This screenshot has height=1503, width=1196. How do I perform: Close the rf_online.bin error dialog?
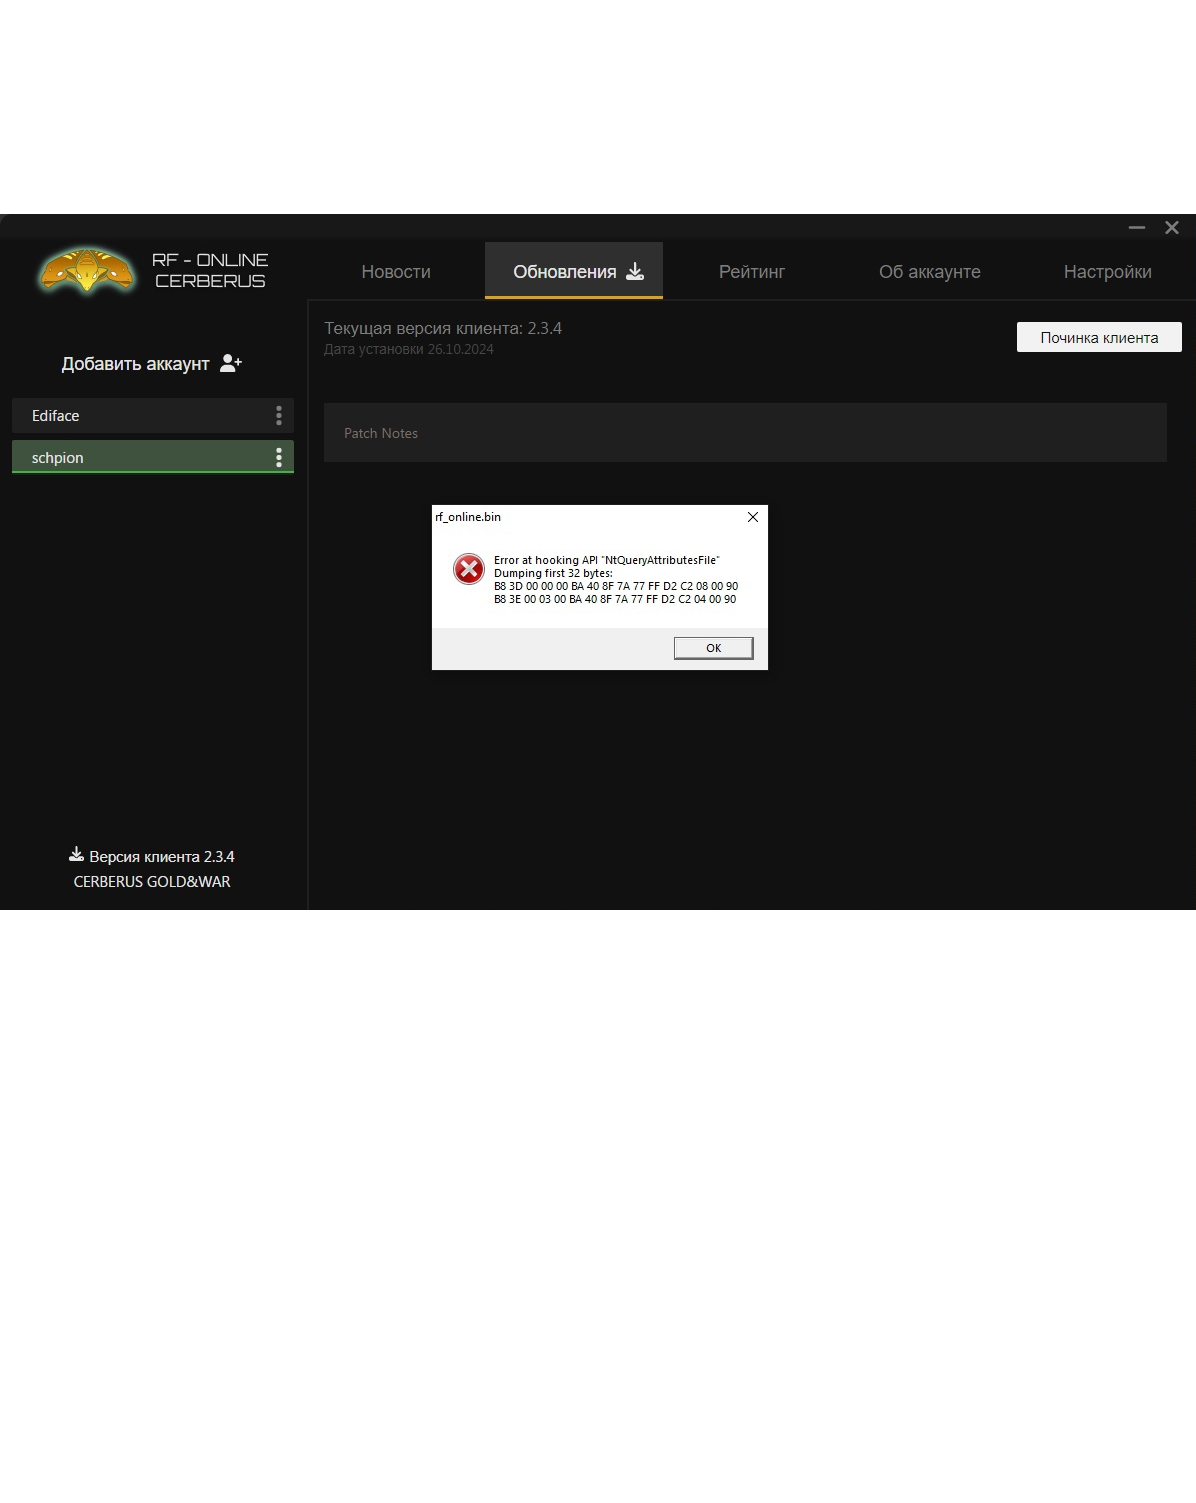753,517
